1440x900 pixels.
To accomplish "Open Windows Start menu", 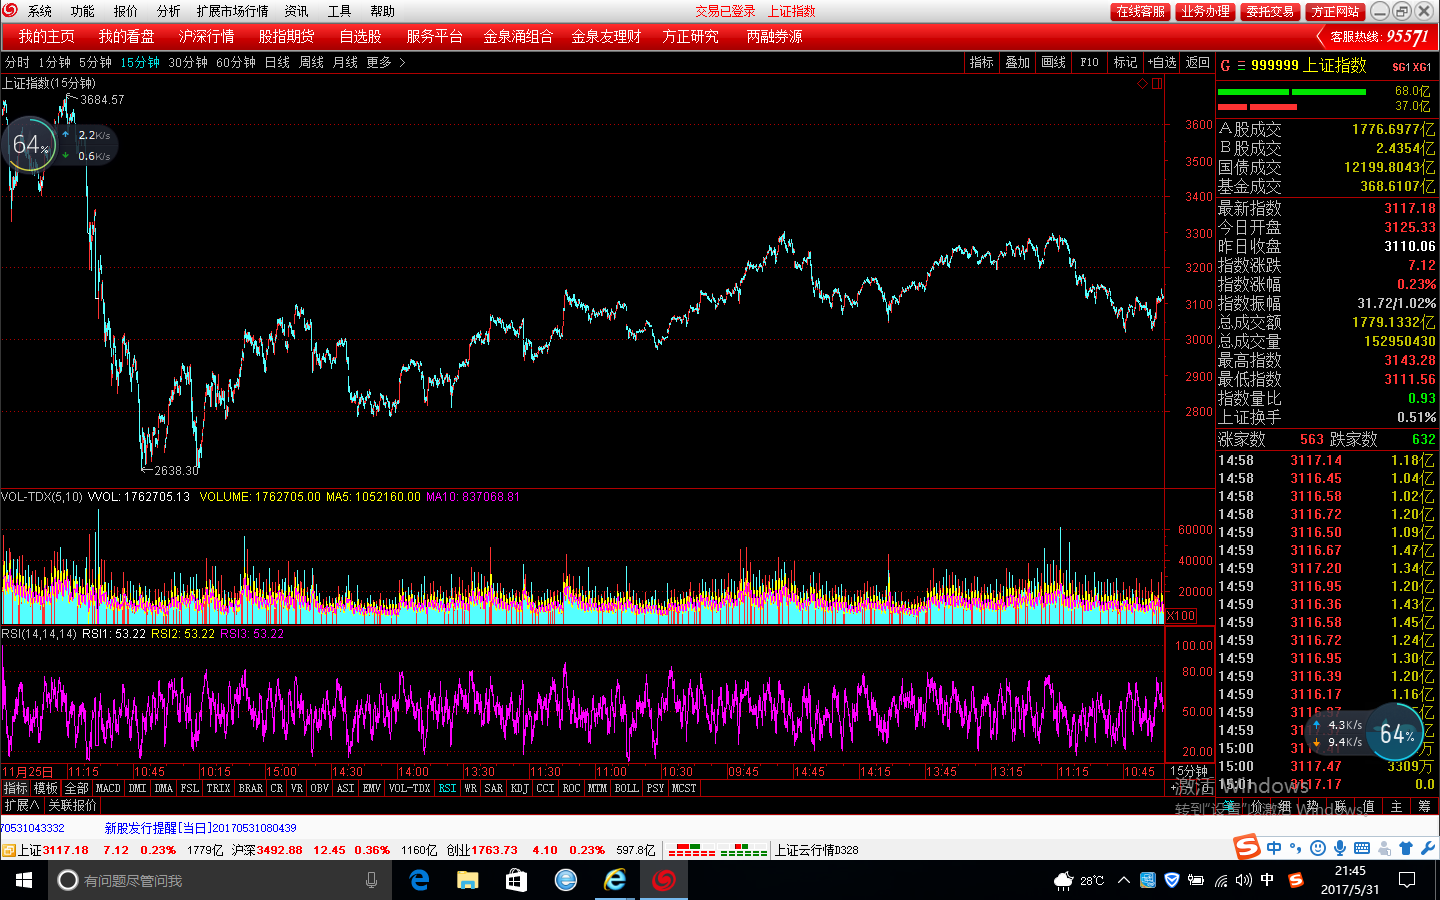I will tap(24, 880).
